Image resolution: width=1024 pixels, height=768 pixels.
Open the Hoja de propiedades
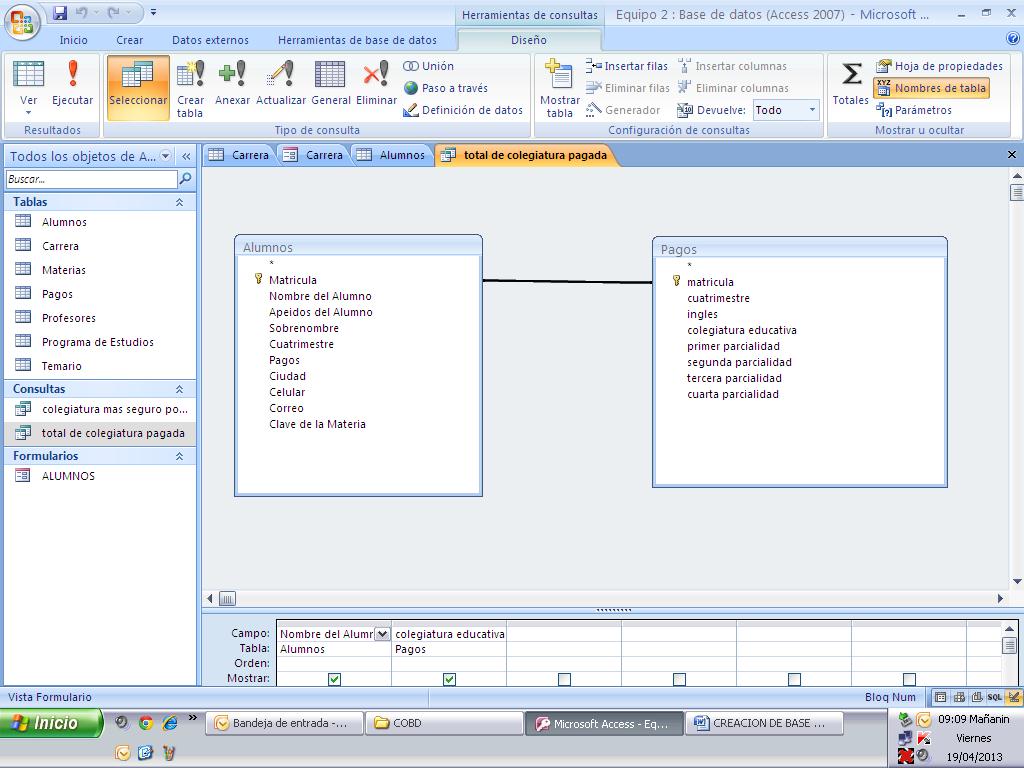pyautogui.click(x=940, y=65)
